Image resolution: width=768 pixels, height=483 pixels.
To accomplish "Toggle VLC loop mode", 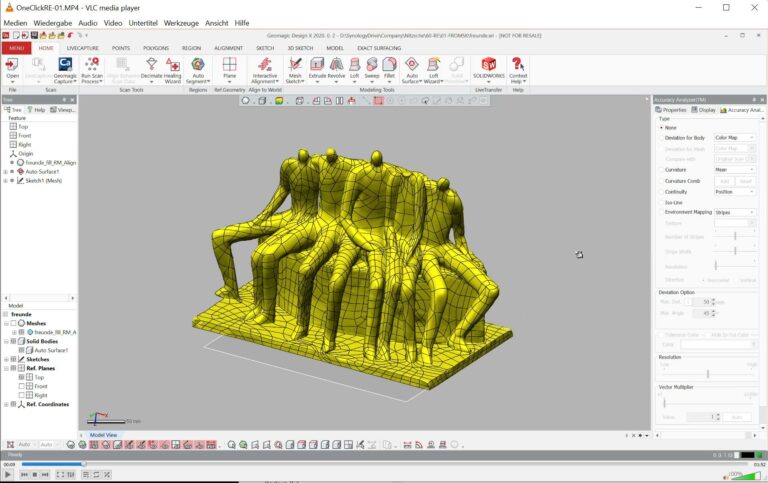I will pyautogui.click(x=96, y=474).
